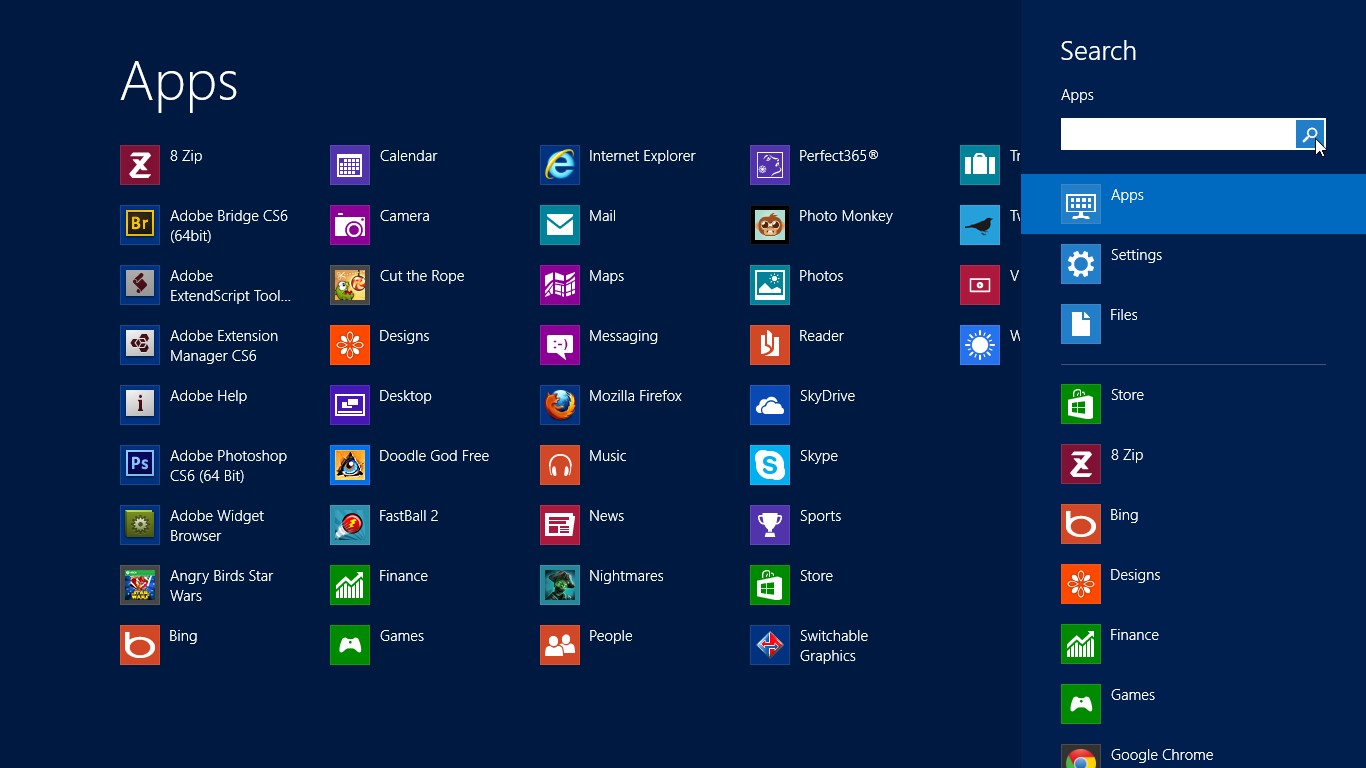The height and width of the screenshot is (768, 1366).
Task: Launch the Nightmares game icon
Action: pyautogui.click(x=560, y=585)
